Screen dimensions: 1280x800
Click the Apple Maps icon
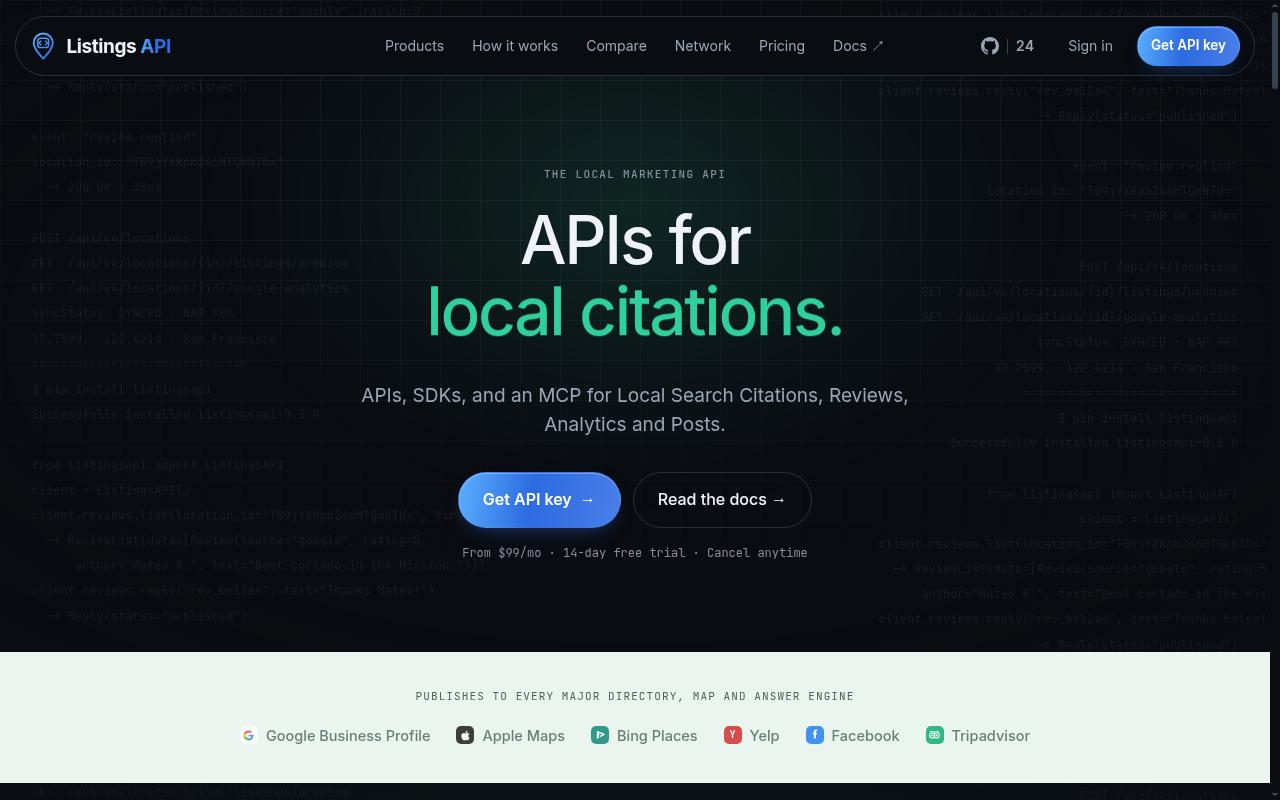pyautogui.click(x=465, y=735)
